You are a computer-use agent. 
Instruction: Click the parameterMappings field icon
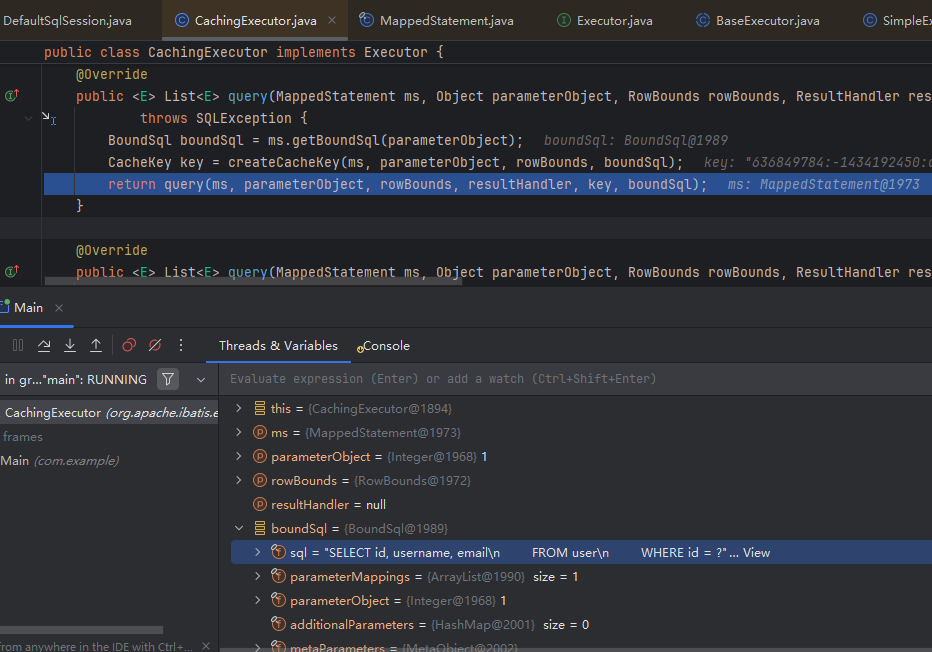[278, 575]
